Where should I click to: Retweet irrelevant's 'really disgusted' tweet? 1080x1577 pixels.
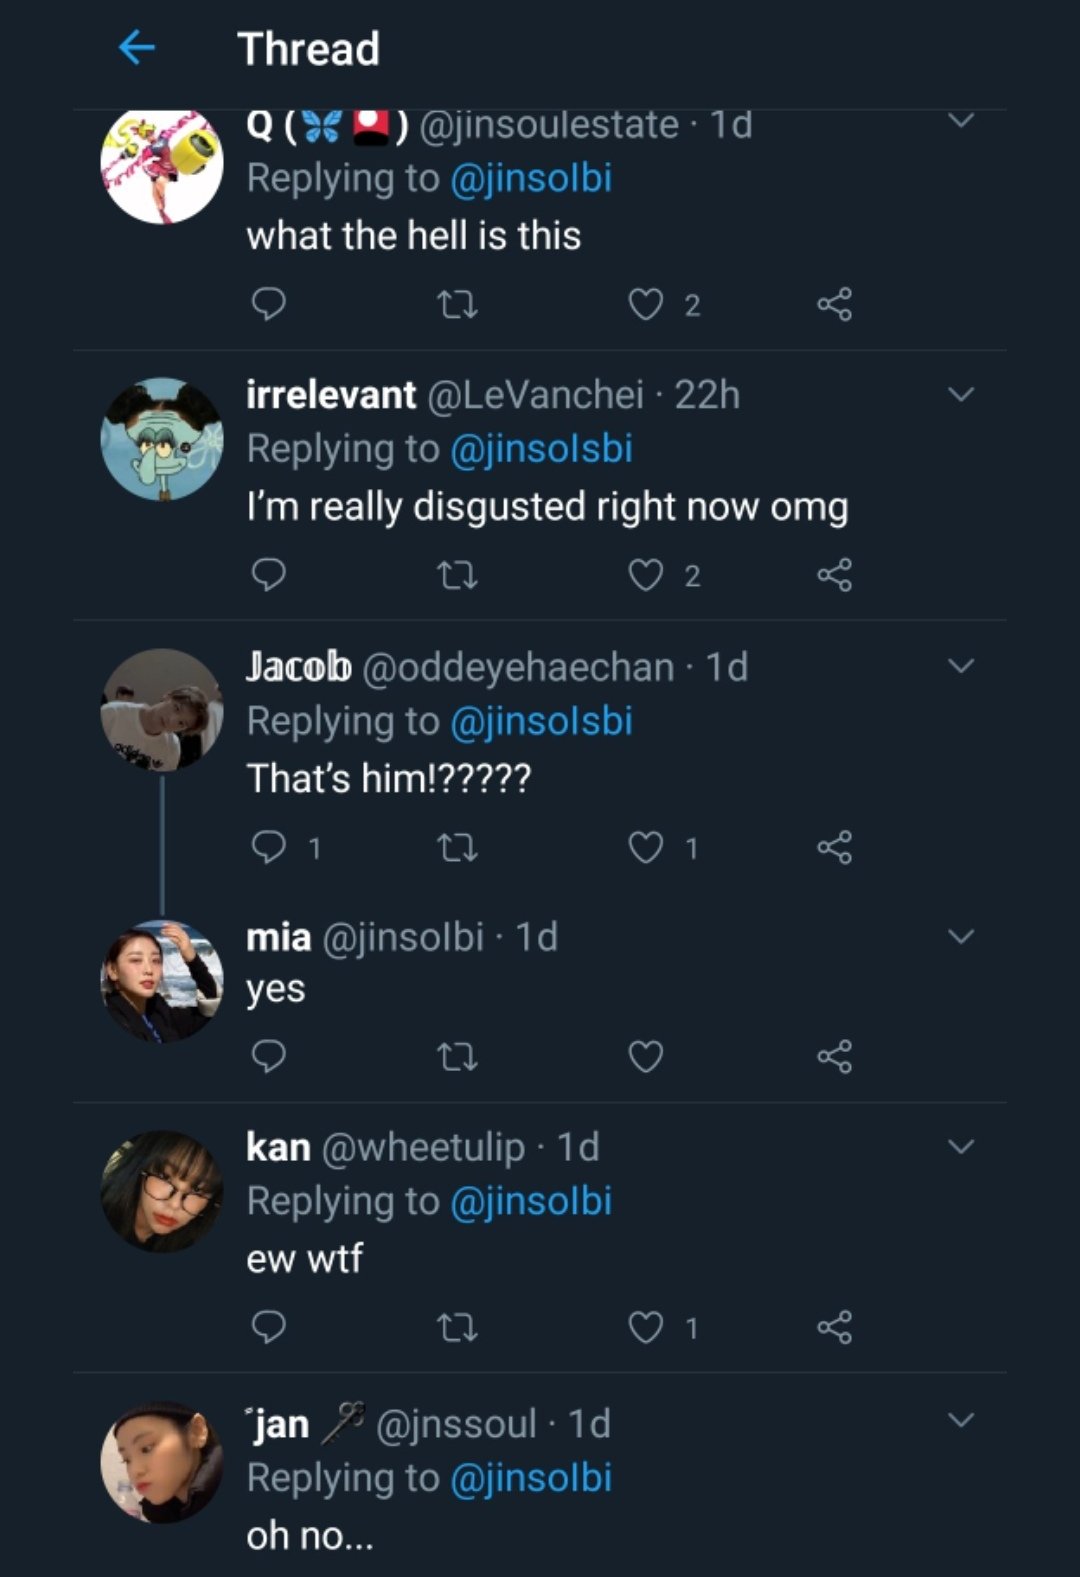[458, 575]
